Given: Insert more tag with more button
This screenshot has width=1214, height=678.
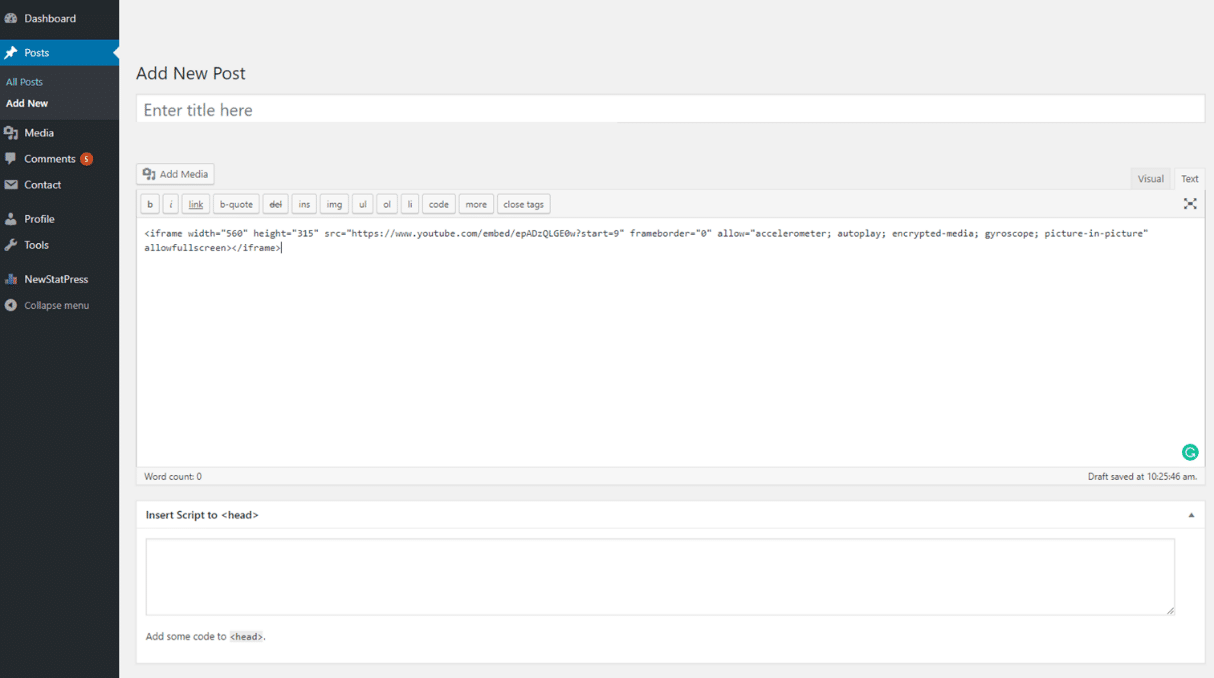Looking at the screenshot, I should [x=476, y=204].
